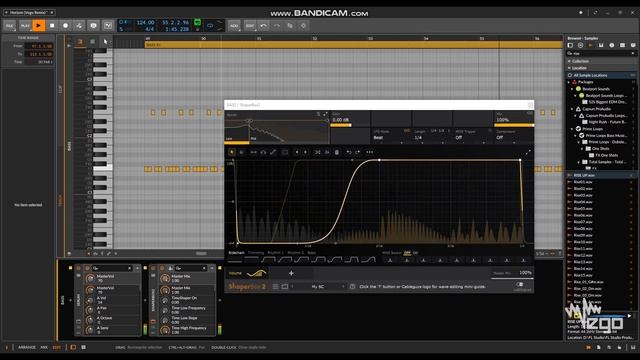640x360 pixels.
Task: Click the Volume shaper tab
Action: pyautogui.click(x=247, y=273)
